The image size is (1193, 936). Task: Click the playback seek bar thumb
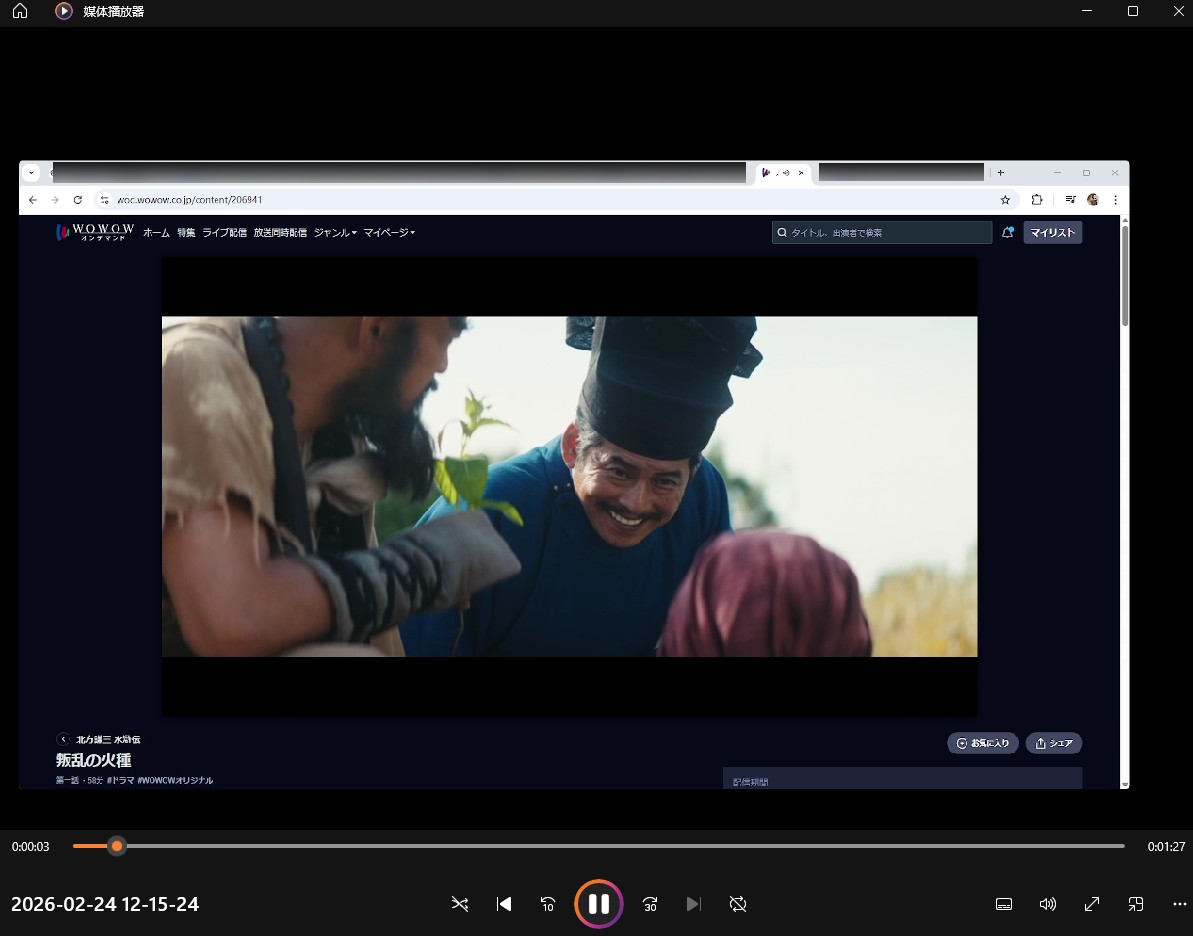[x=117, y=846]
